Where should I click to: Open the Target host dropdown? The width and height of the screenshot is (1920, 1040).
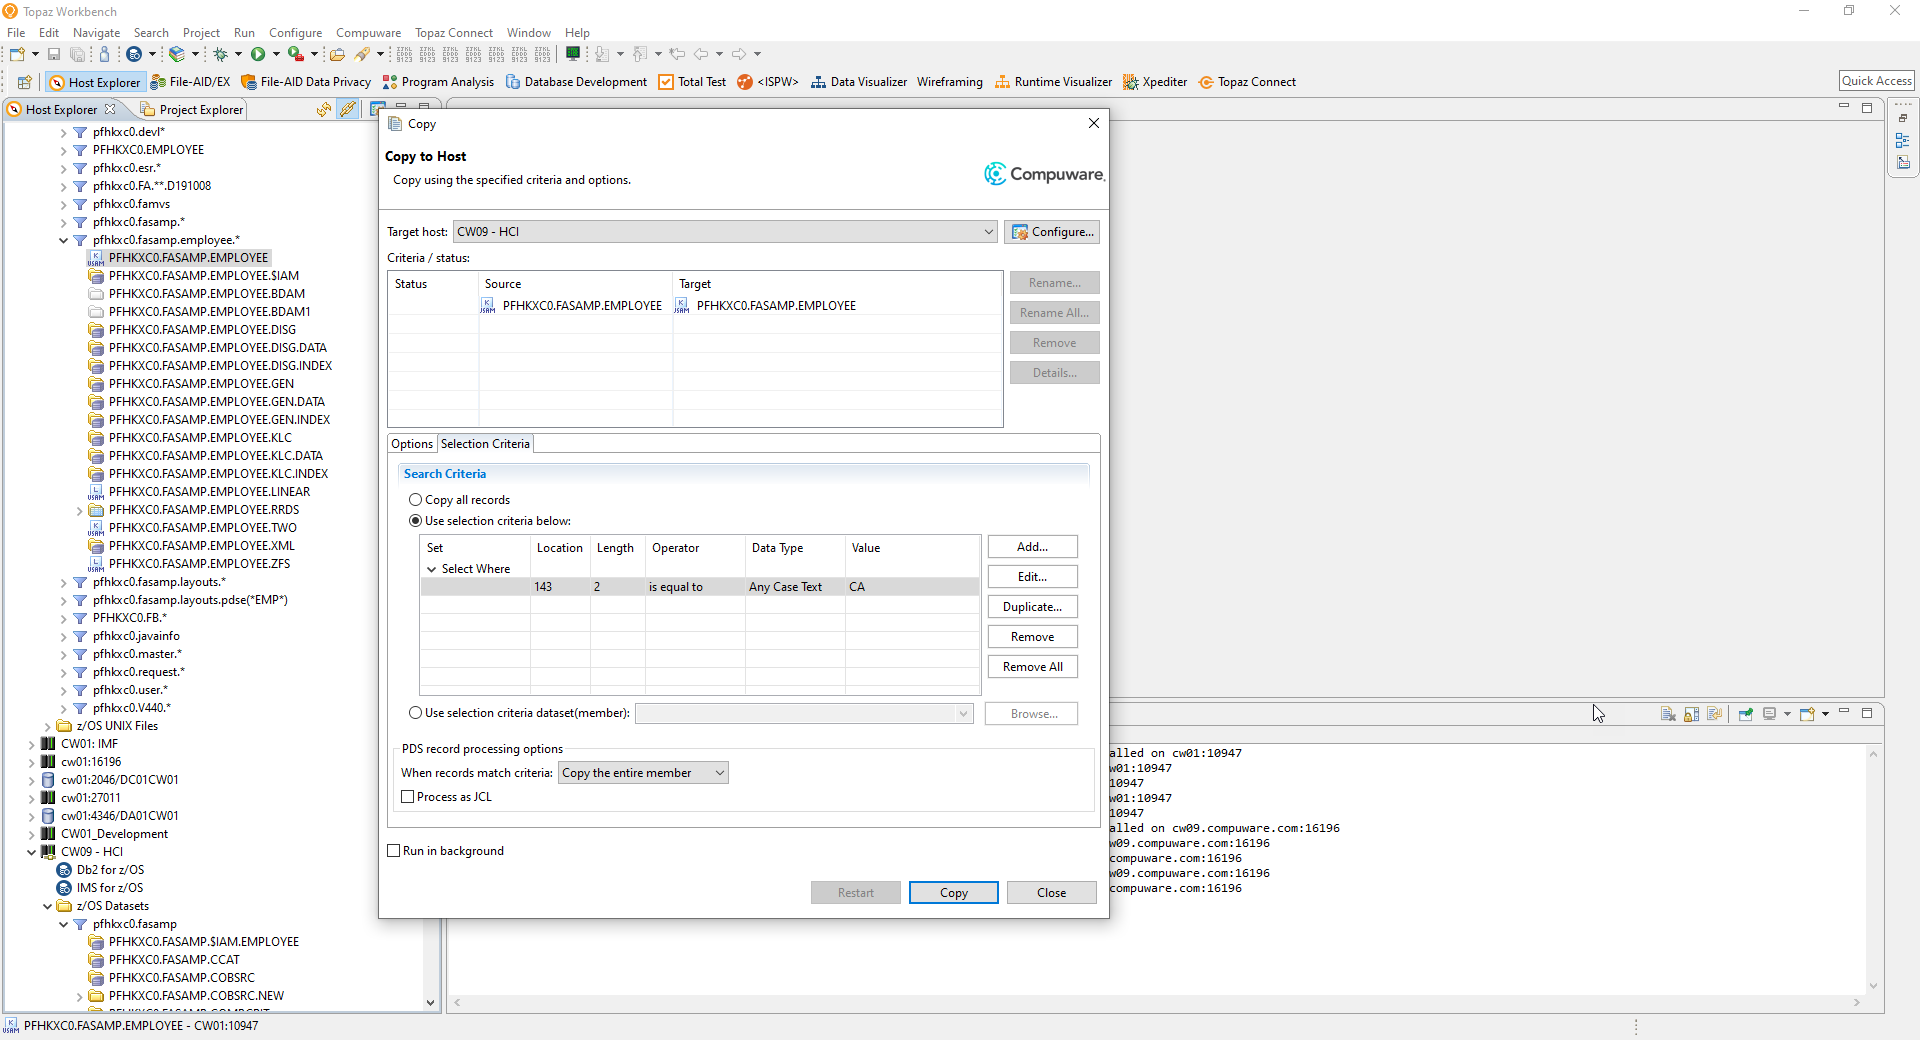click(988, 231)
